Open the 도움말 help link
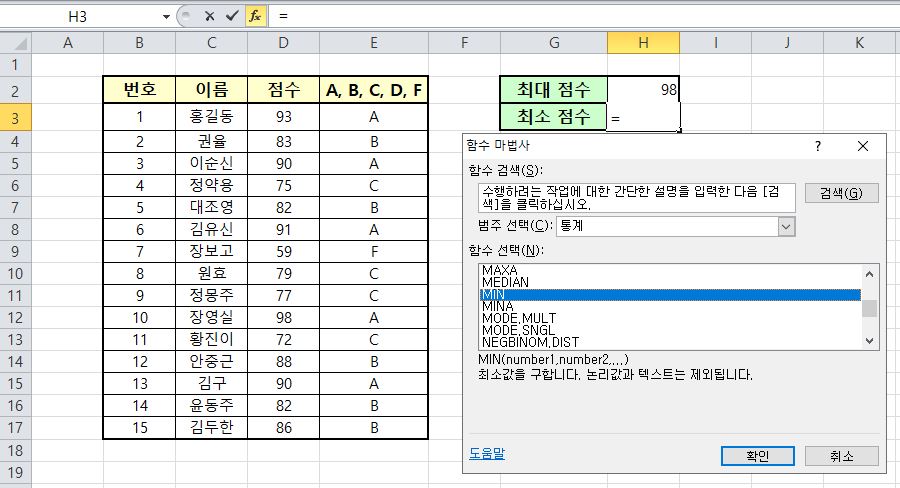This screenshot has height=488, width=900. [487, 454]
